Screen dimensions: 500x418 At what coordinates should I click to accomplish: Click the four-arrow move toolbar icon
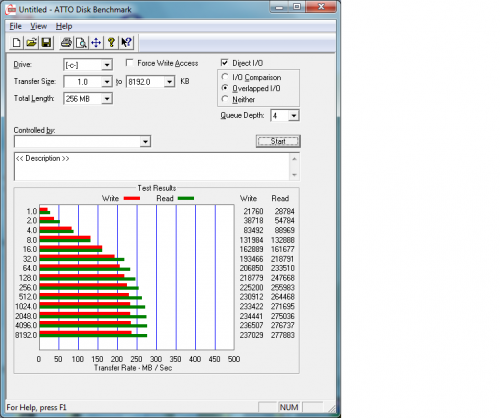click(x=96, y=43)
